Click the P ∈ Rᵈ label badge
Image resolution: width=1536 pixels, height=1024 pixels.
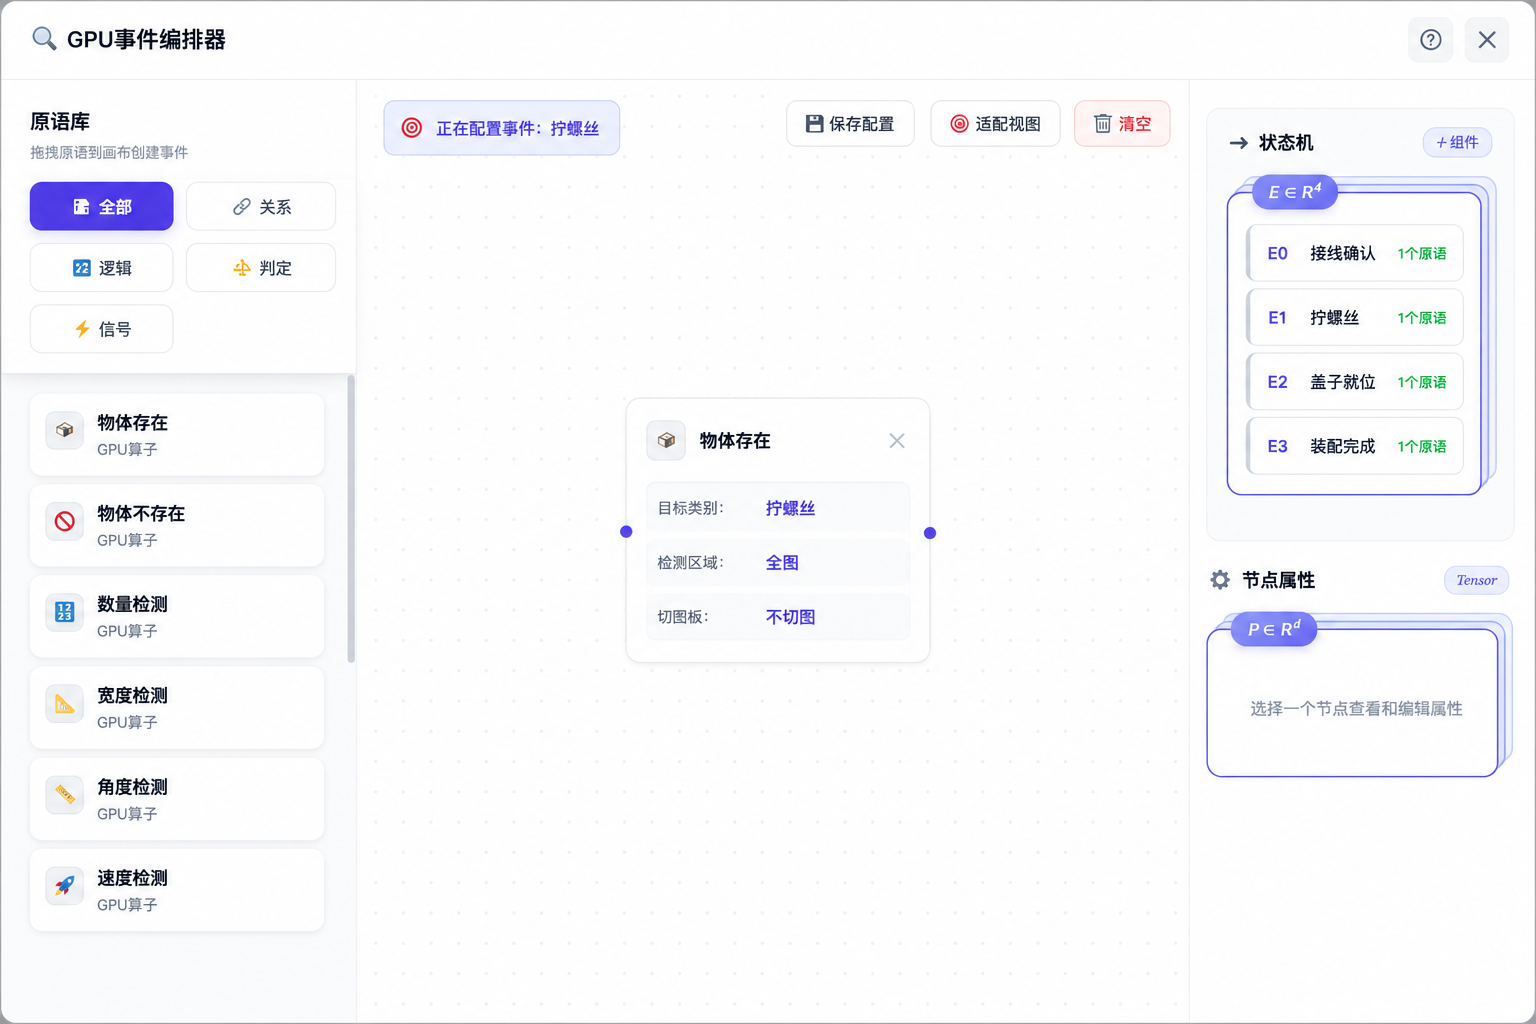click(1274, 629)
